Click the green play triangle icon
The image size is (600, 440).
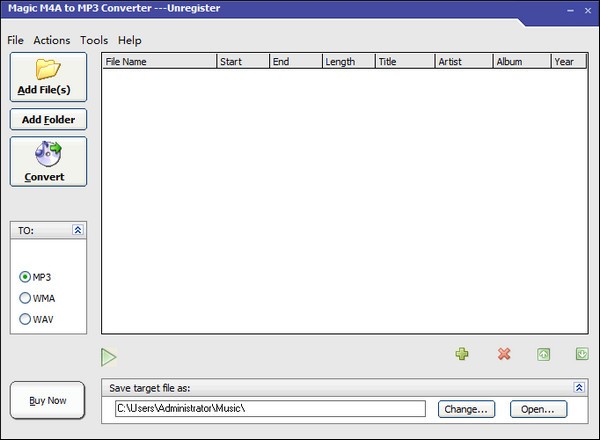[109, 356]
